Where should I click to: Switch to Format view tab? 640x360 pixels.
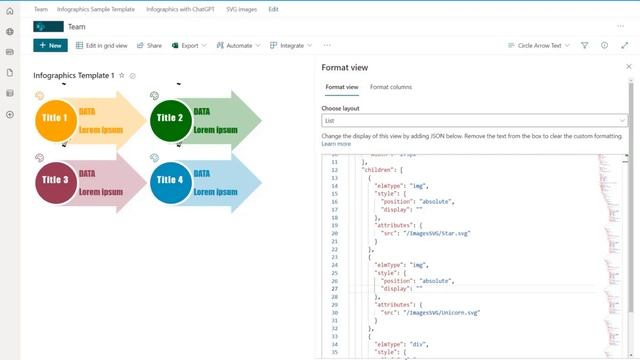tap(342, 87)
